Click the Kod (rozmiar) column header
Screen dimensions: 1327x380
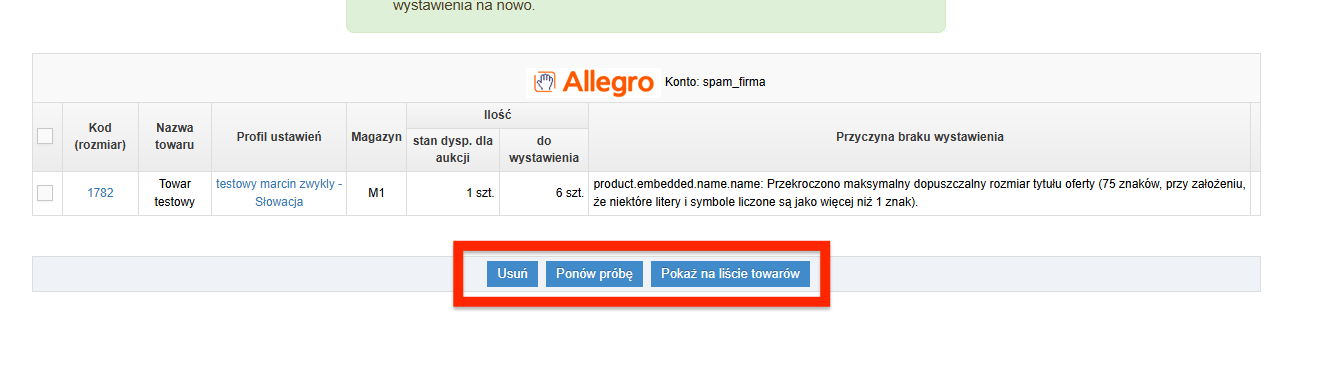coord(100,136)
